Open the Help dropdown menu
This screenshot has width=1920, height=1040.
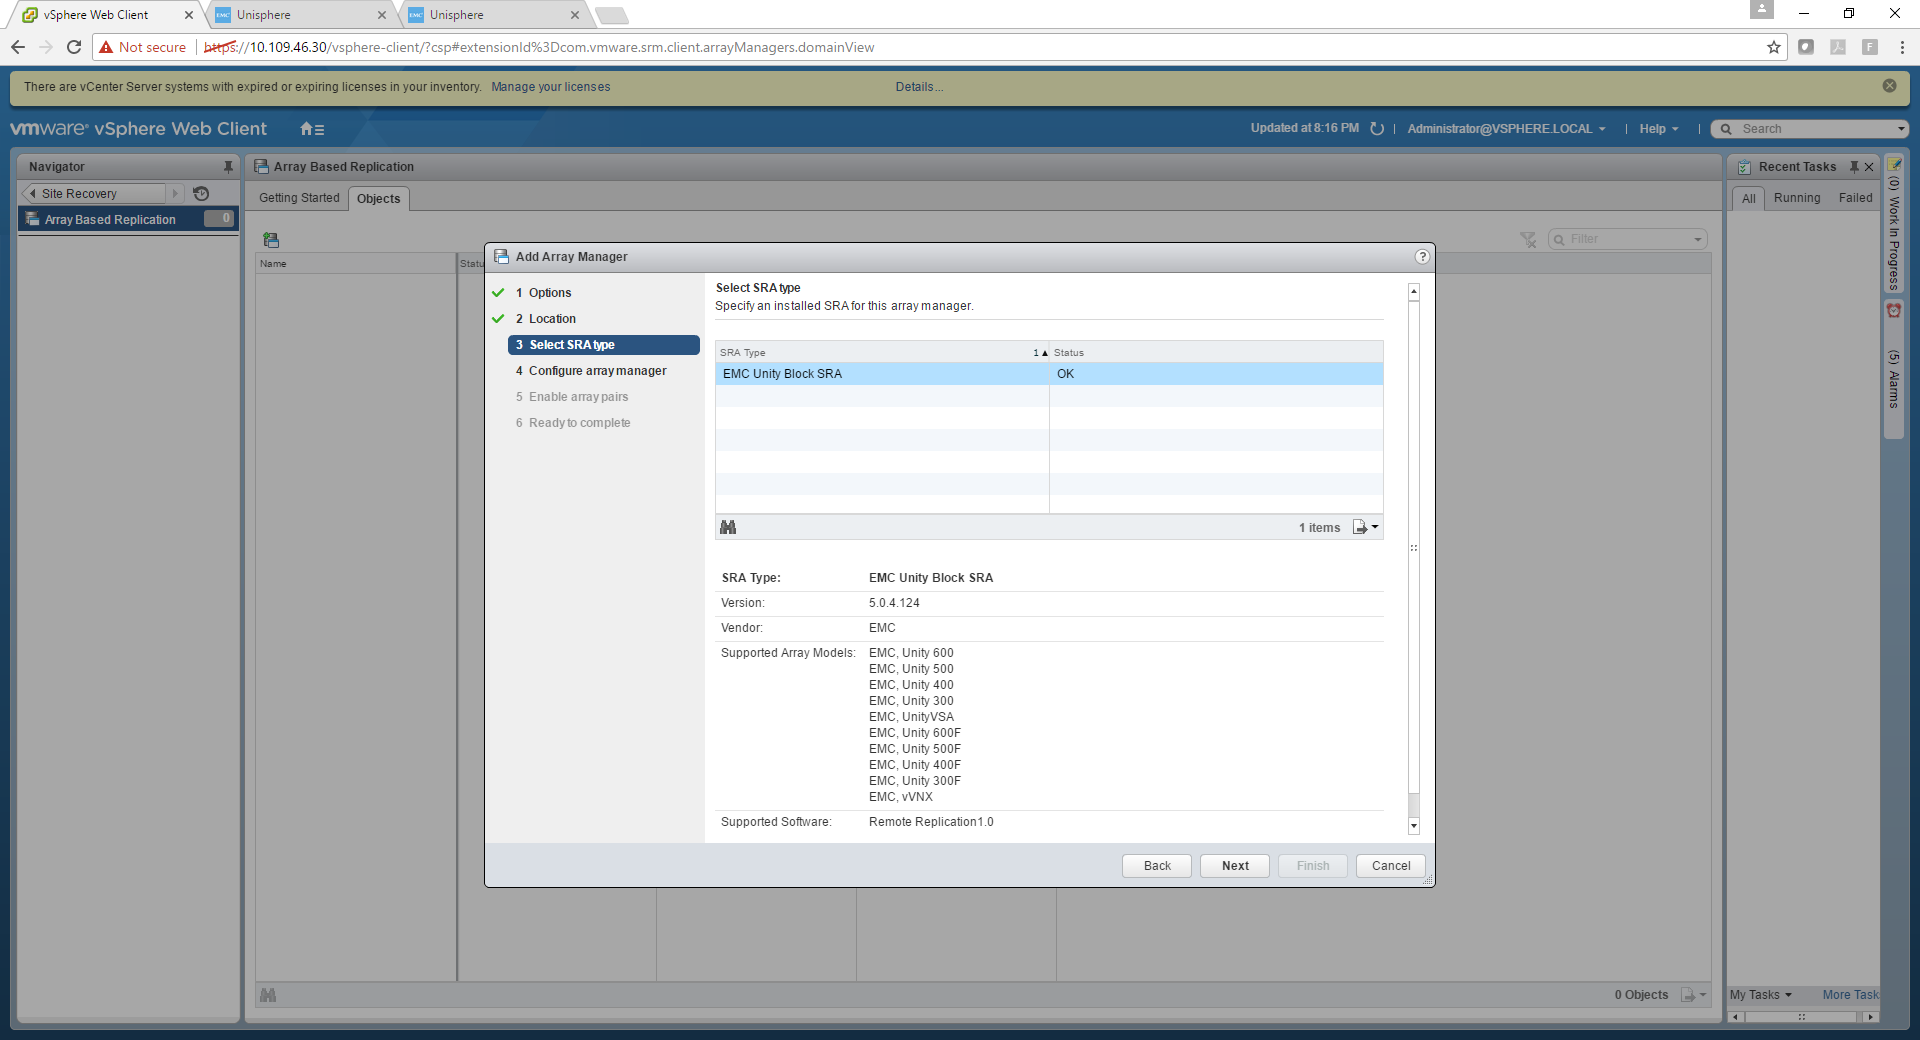click(x=1658, y=129)
